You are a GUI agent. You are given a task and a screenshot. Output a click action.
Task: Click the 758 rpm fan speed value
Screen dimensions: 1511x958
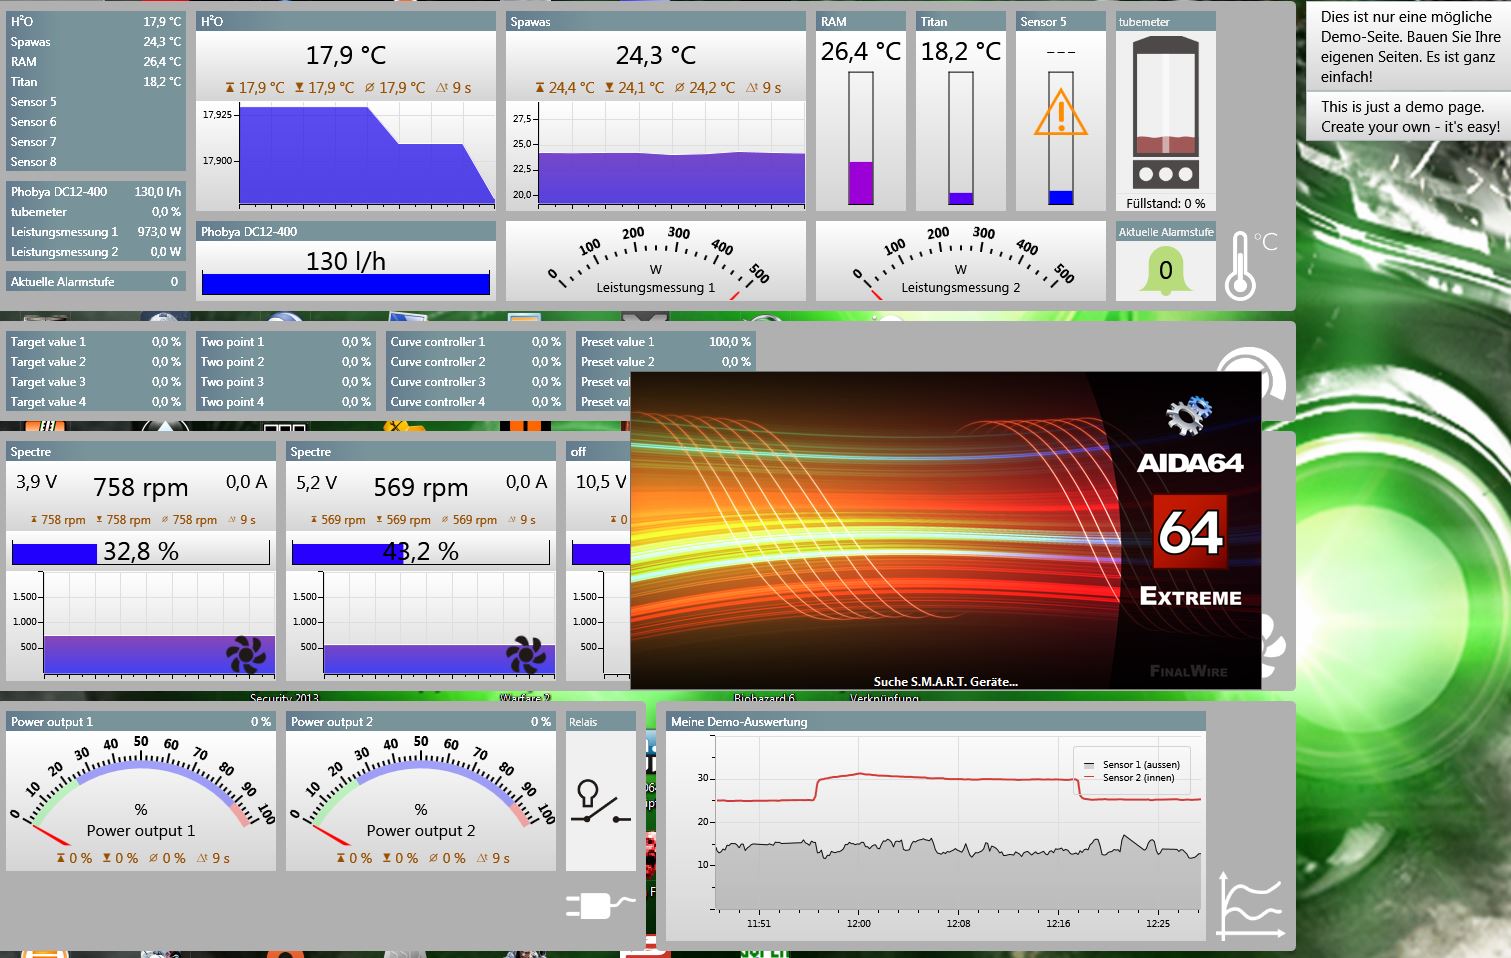pos(141,487)
